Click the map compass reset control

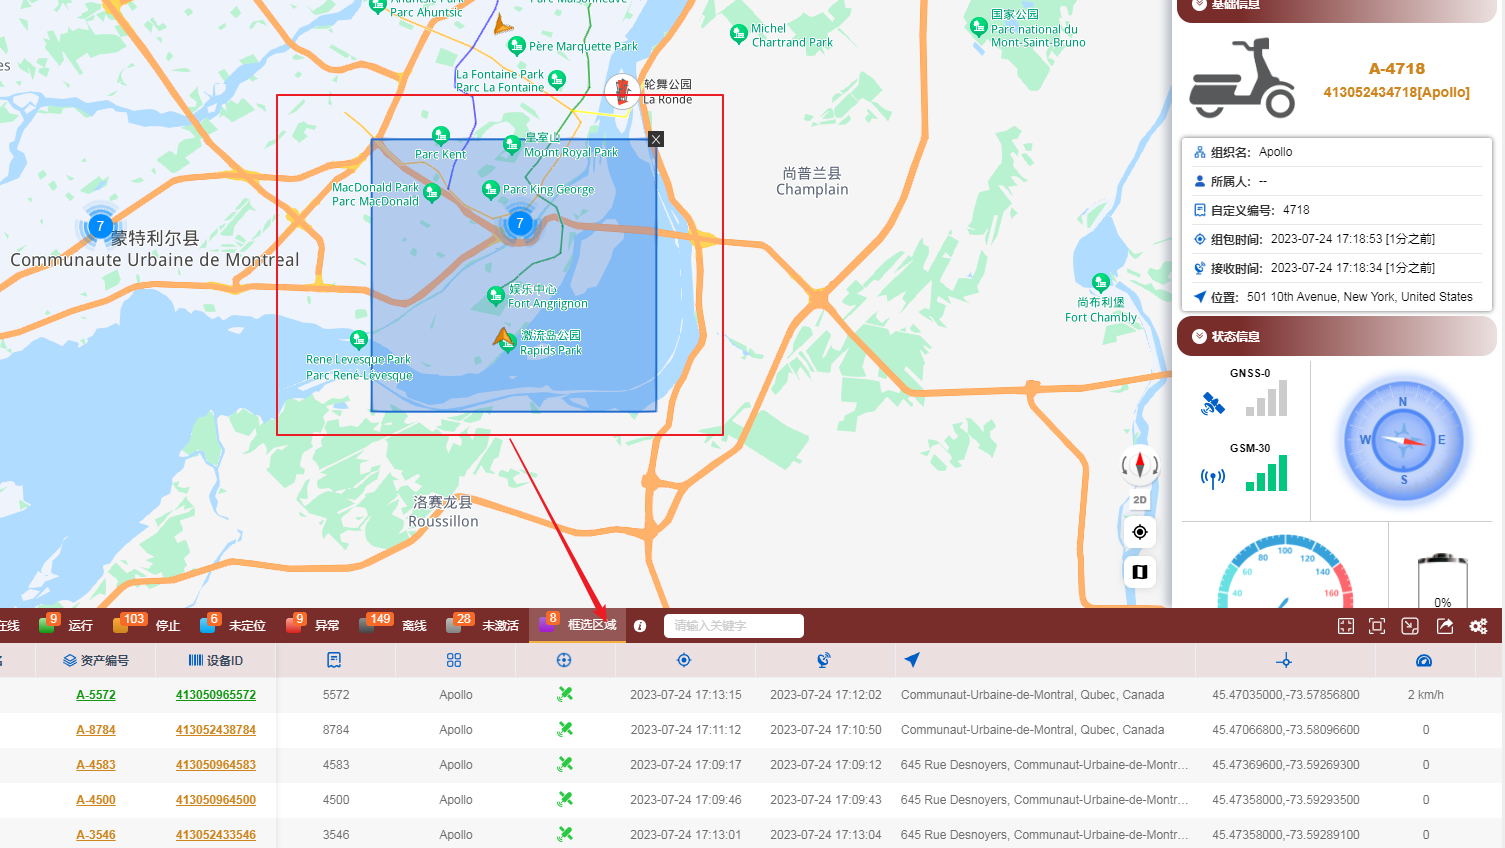[1139, 465]
